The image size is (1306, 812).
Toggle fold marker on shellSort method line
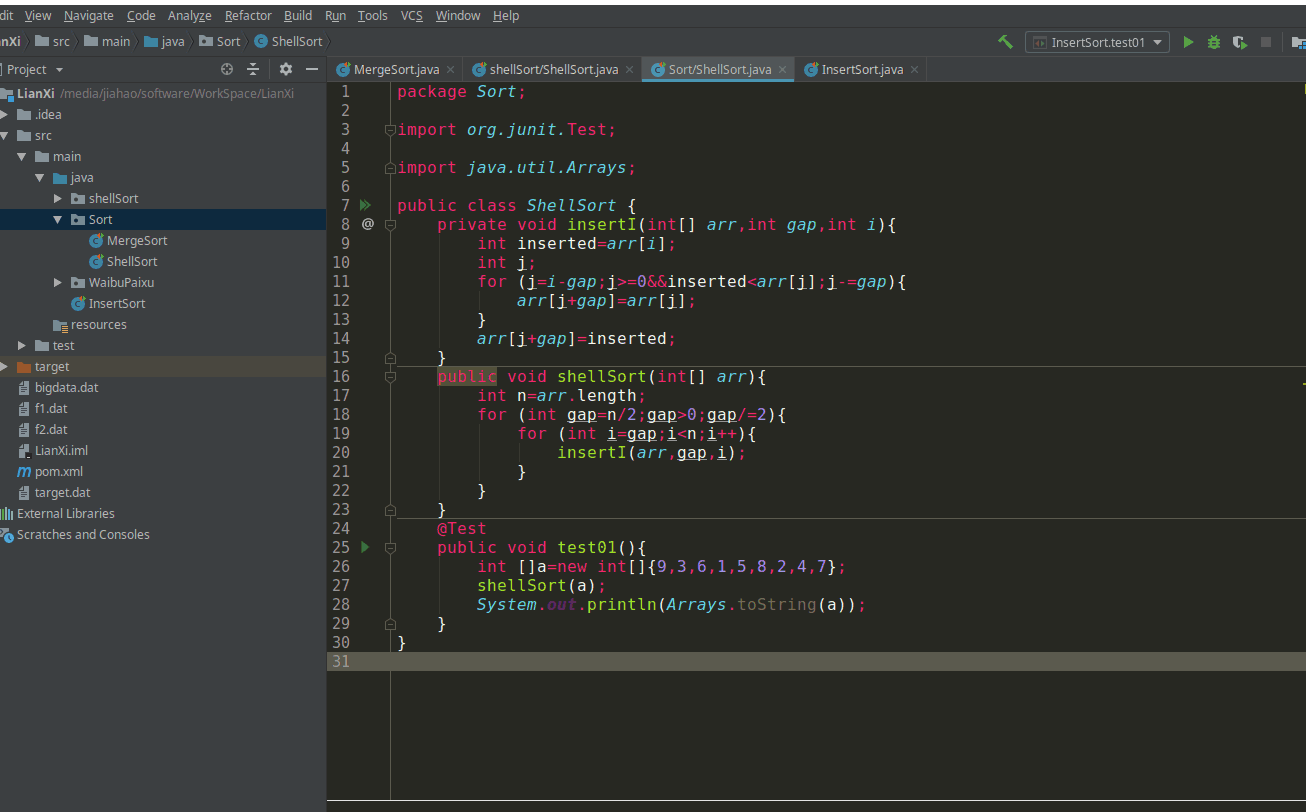click(391, 377)
